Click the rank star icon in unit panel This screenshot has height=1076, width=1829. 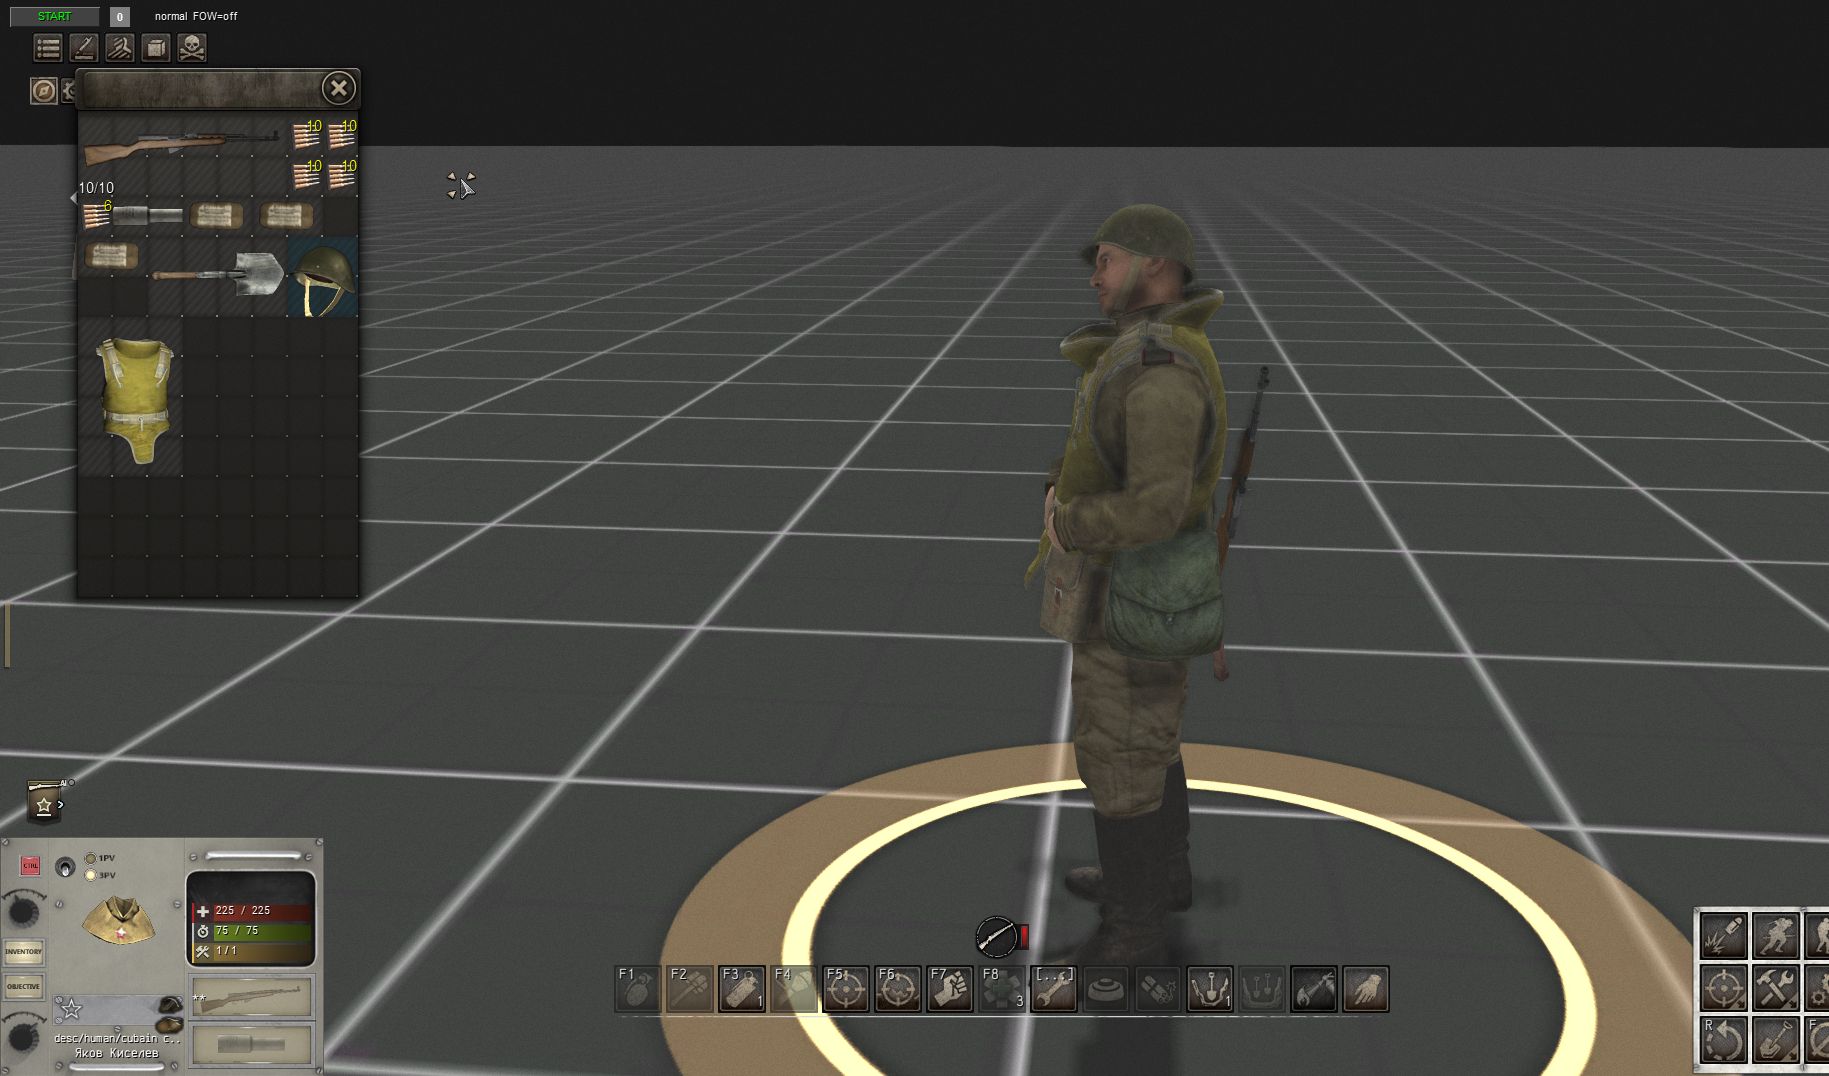pos(72,1009)
